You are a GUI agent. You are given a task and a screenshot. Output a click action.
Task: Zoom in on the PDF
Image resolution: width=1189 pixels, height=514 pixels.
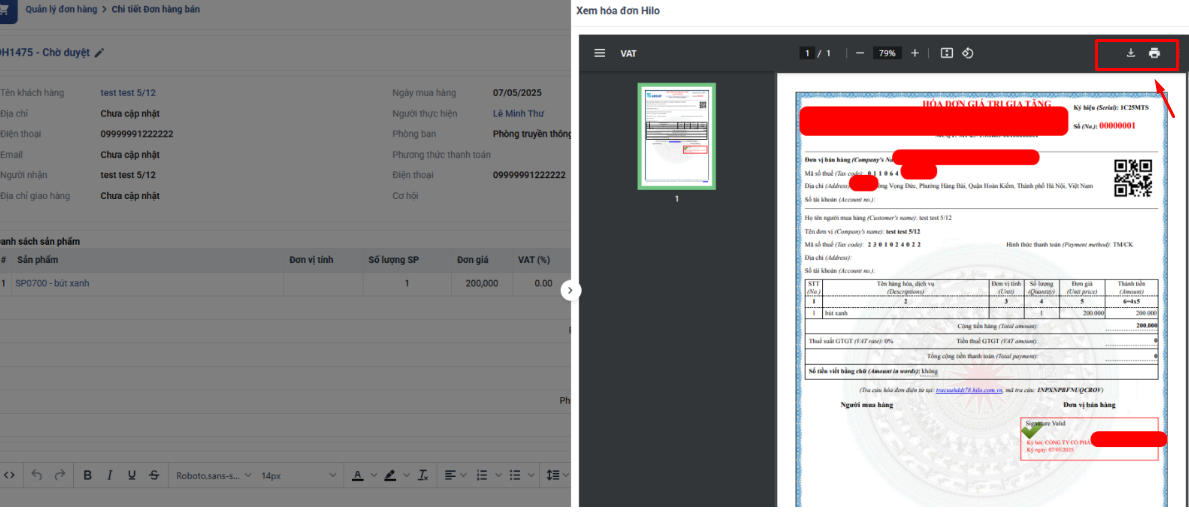tap(914, 53)
